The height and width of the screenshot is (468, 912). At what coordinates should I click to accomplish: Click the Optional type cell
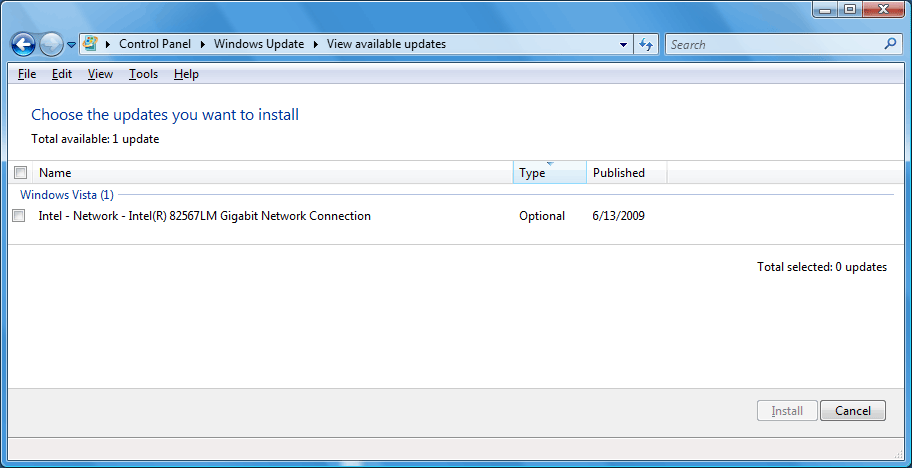click(542, 216)
